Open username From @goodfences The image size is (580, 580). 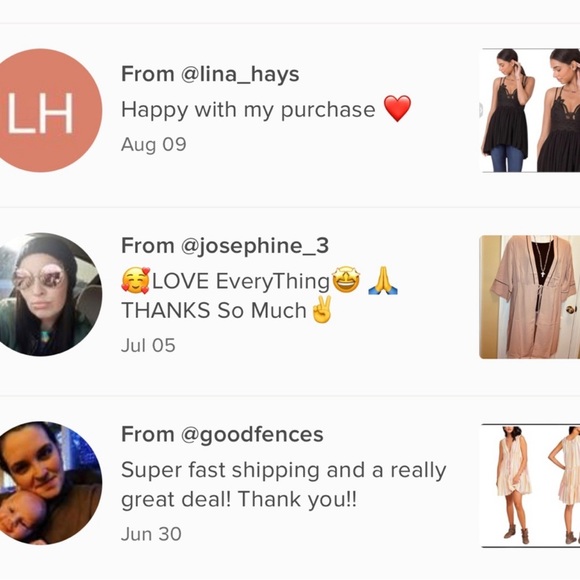tap(222, 434)
